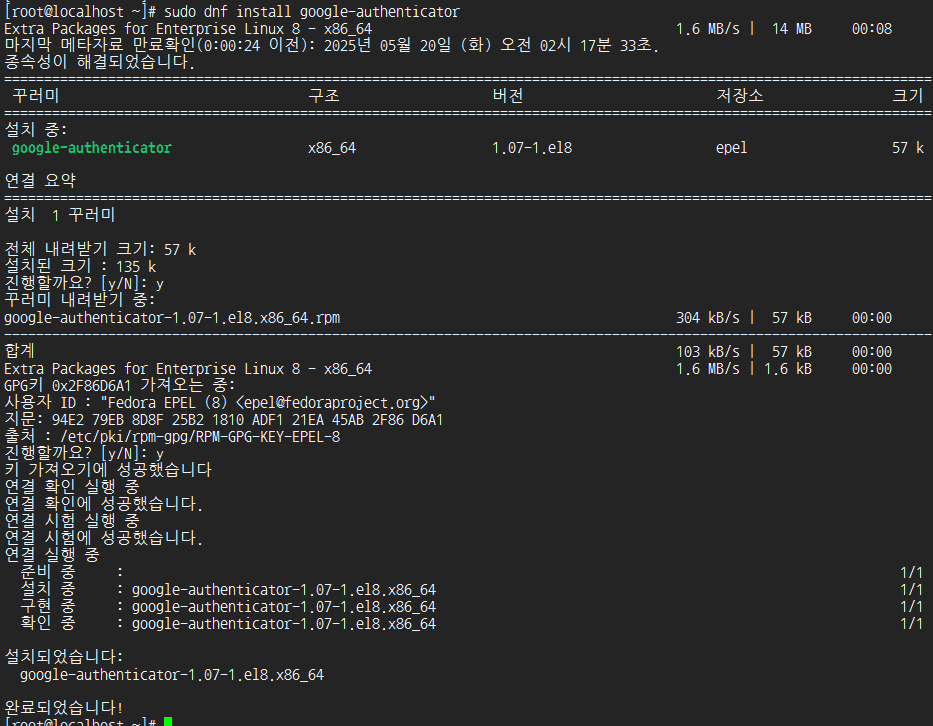Click the '103 kB/s' total speed value
This screenshot has width=933, height=726.
[707, 352]
